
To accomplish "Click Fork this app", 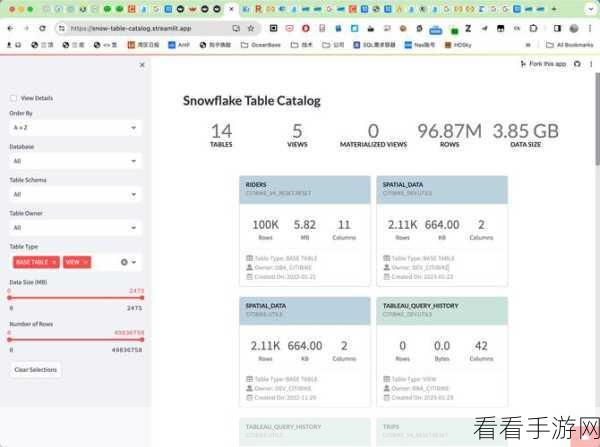I will coord(543,64).
